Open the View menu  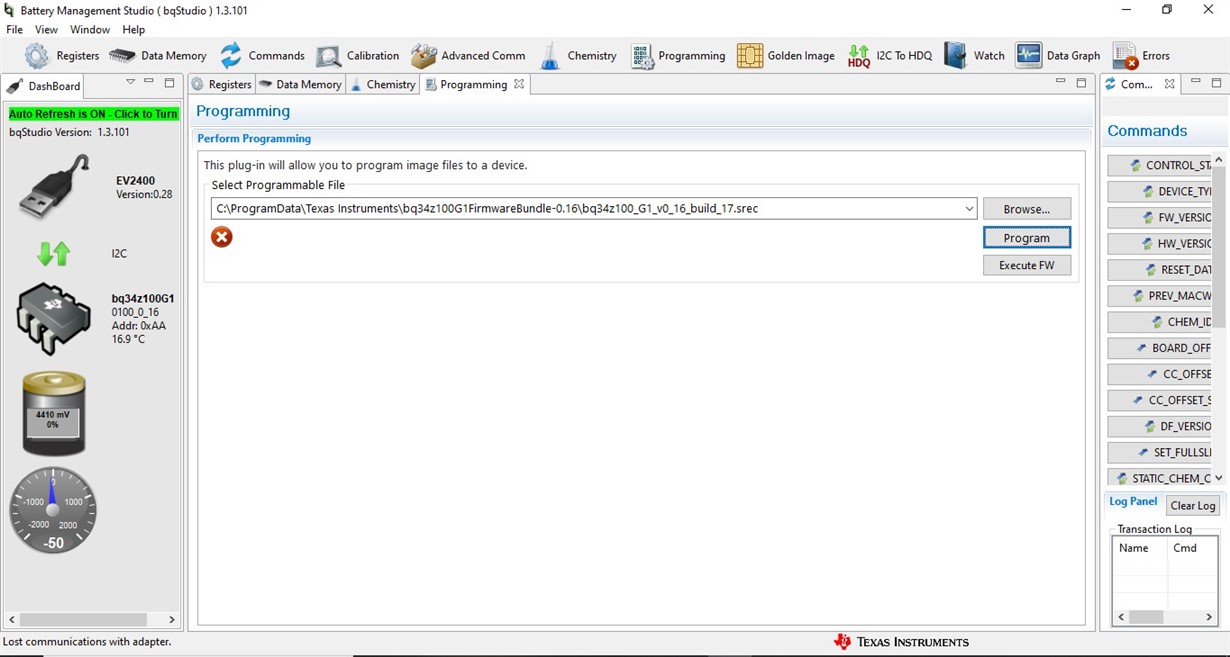[x=46, y=30]
